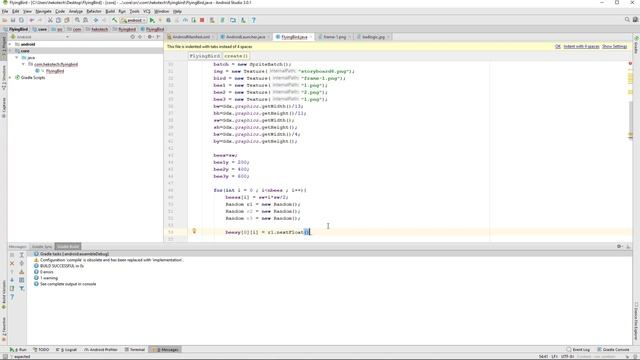This screenshot has width=640, height=360.
Task: Open the Navigate menu
Action: [x=43, y=11]
